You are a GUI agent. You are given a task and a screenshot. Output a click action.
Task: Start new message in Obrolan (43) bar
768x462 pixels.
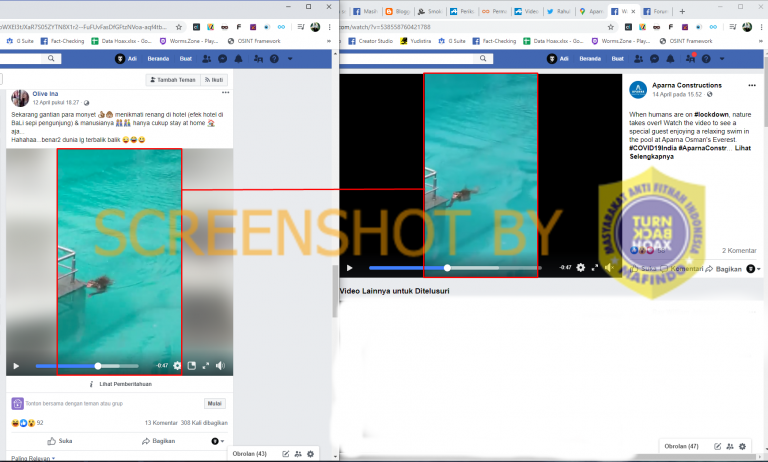(286, 454)
